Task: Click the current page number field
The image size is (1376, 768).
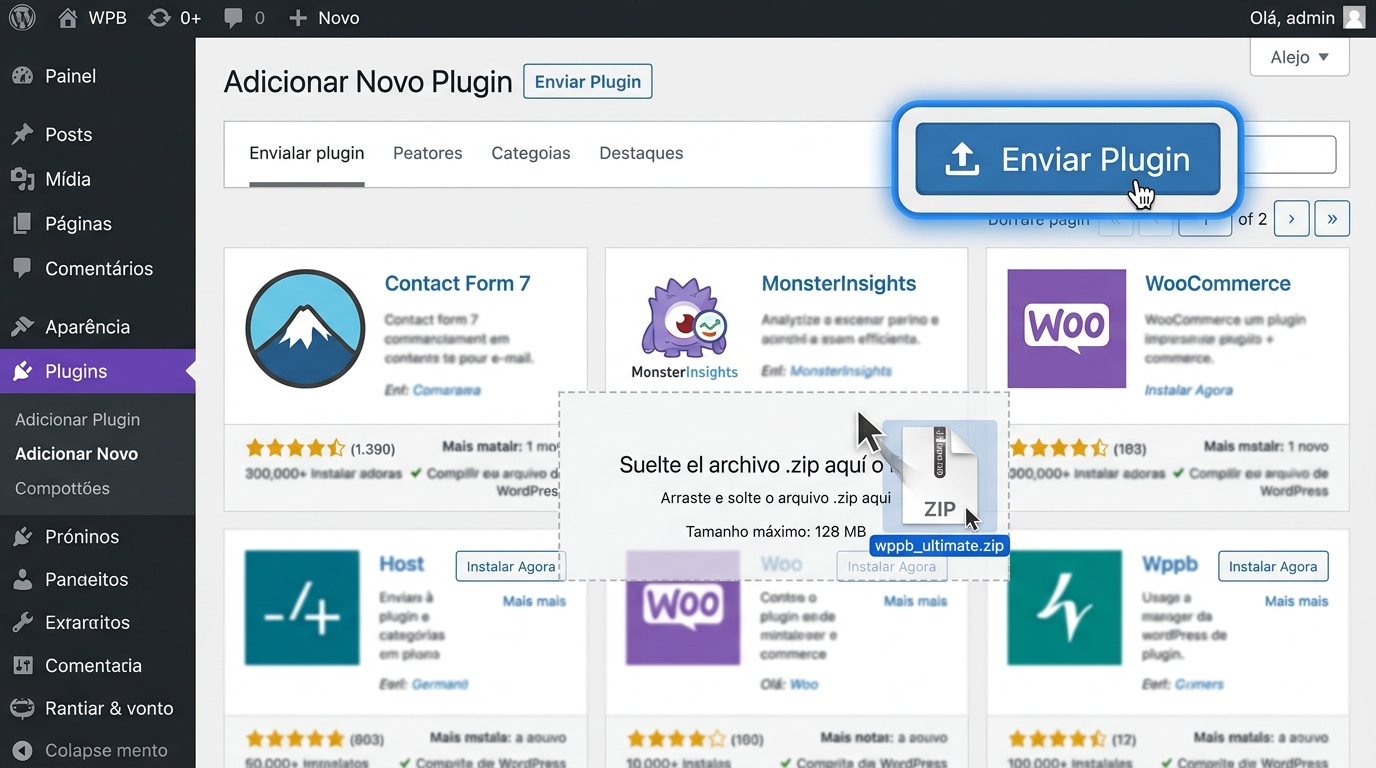Action: (1206, 219)
